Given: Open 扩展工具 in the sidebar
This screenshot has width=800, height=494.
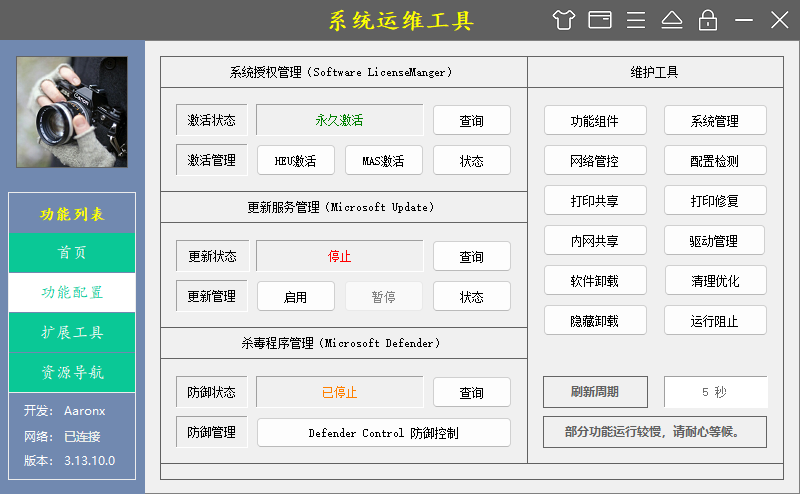Looking at the screenshot, I should (x=72, y=332).
